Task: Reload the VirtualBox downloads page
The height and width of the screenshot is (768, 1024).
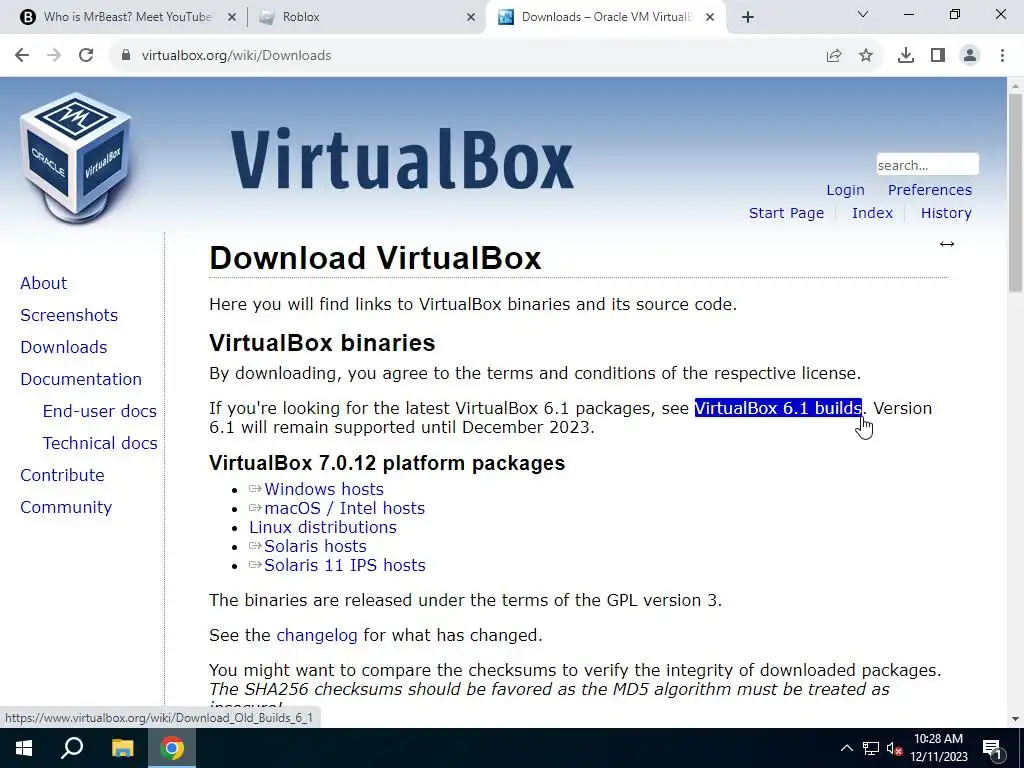Action: click(x=86, y=56)
